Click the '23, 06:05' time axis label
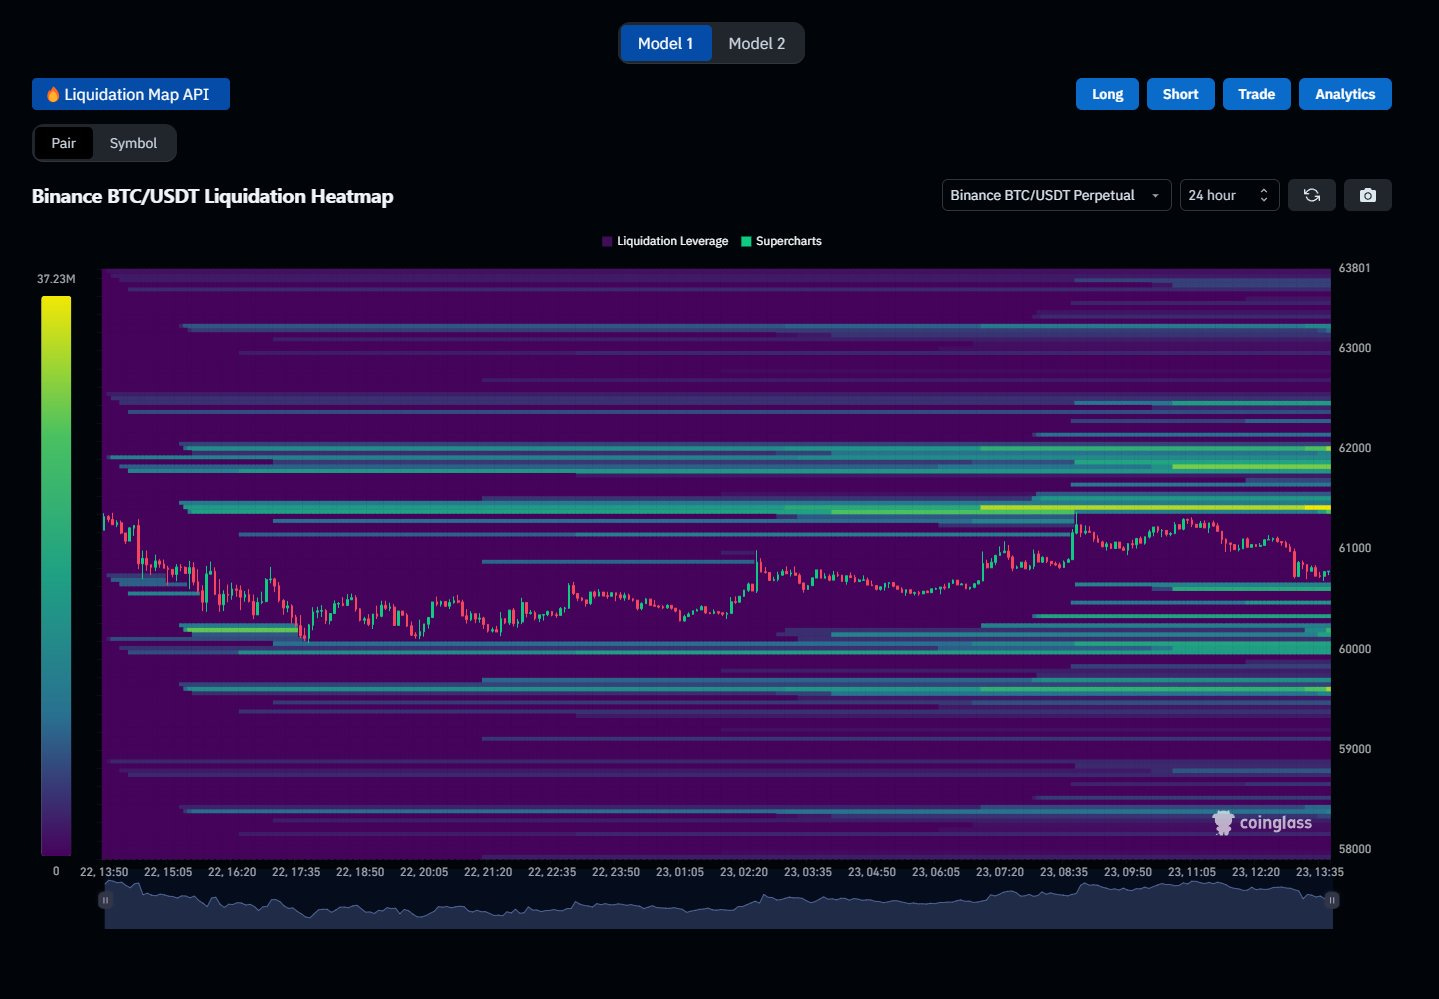The image size is (1439, 999). pos(936,872)
